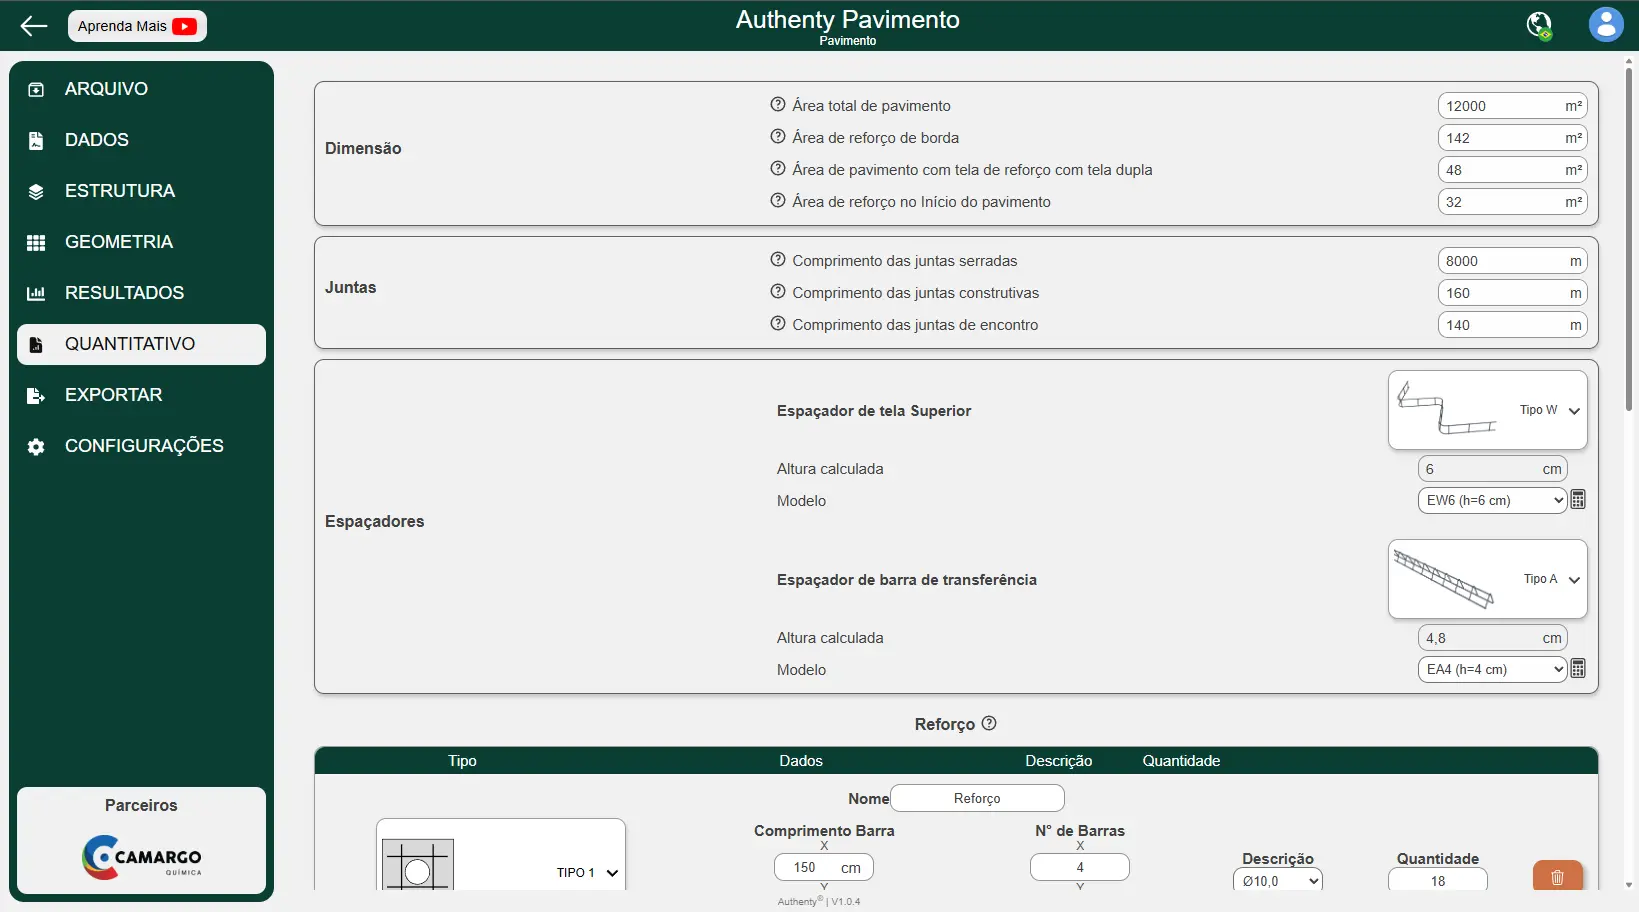Image resolution: width=1639 pixels, height=912 pixels.
Task: Click the Dimensão section label
Action: [363, 148]
